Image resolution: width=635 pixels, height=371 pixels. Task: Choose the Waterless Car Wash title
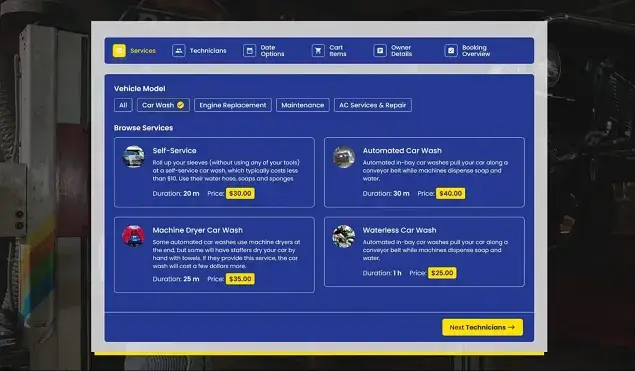coord(399,230)
